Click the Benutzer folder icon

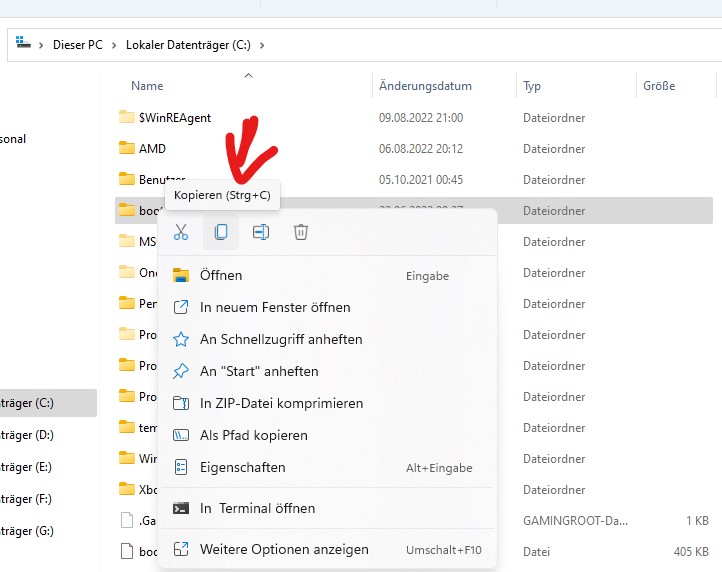(127, 179)
